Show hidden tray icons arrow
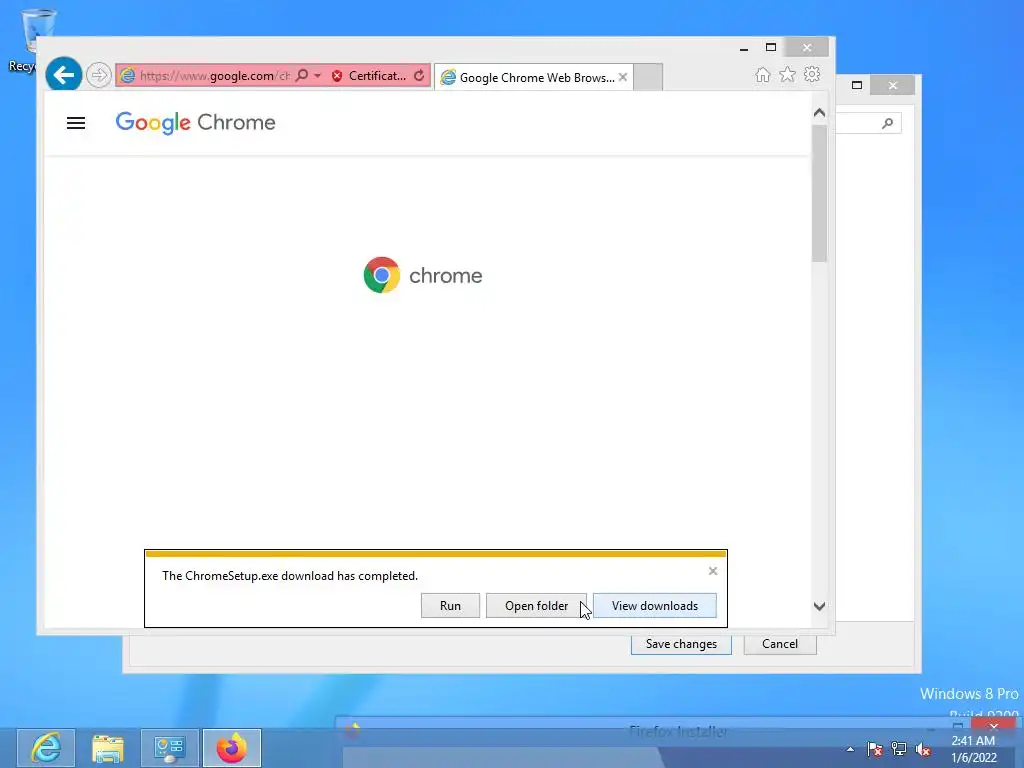Screen dimensions: 1024x768 tap(850, 749)
